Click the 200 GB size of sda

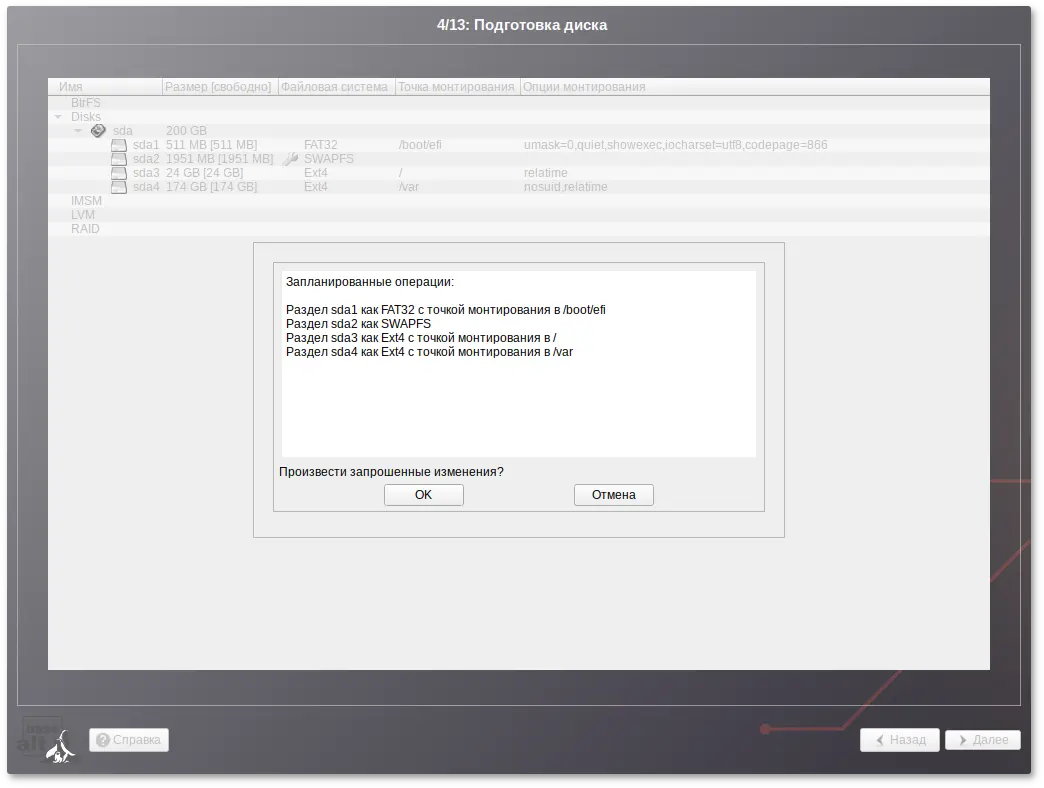(x=186, y=130)
